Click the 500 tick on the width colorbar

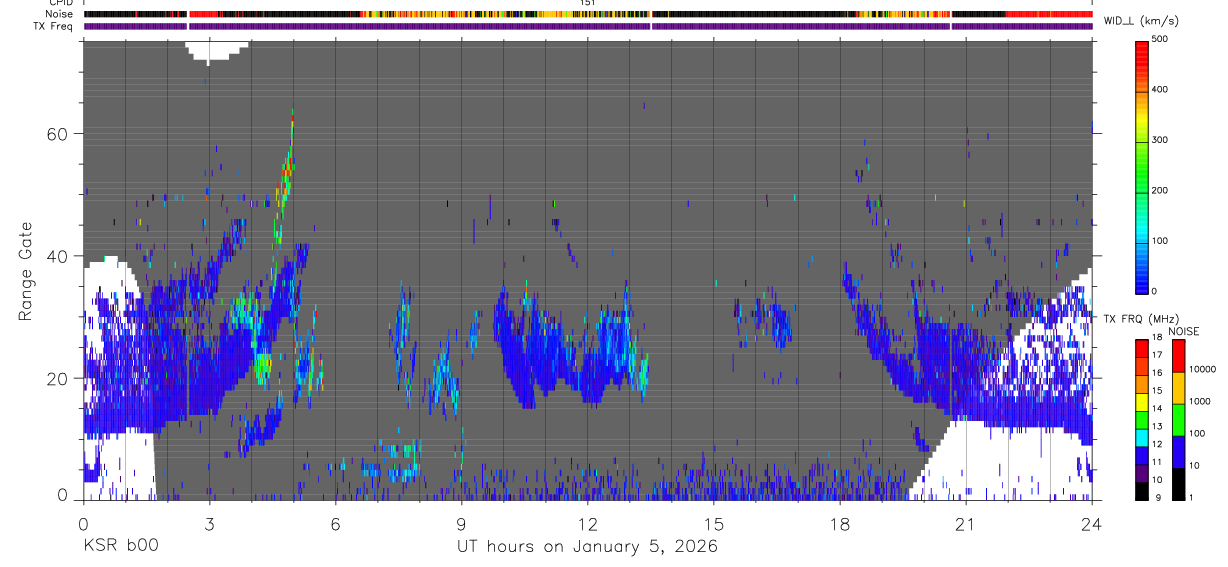tap(1160, 39)
